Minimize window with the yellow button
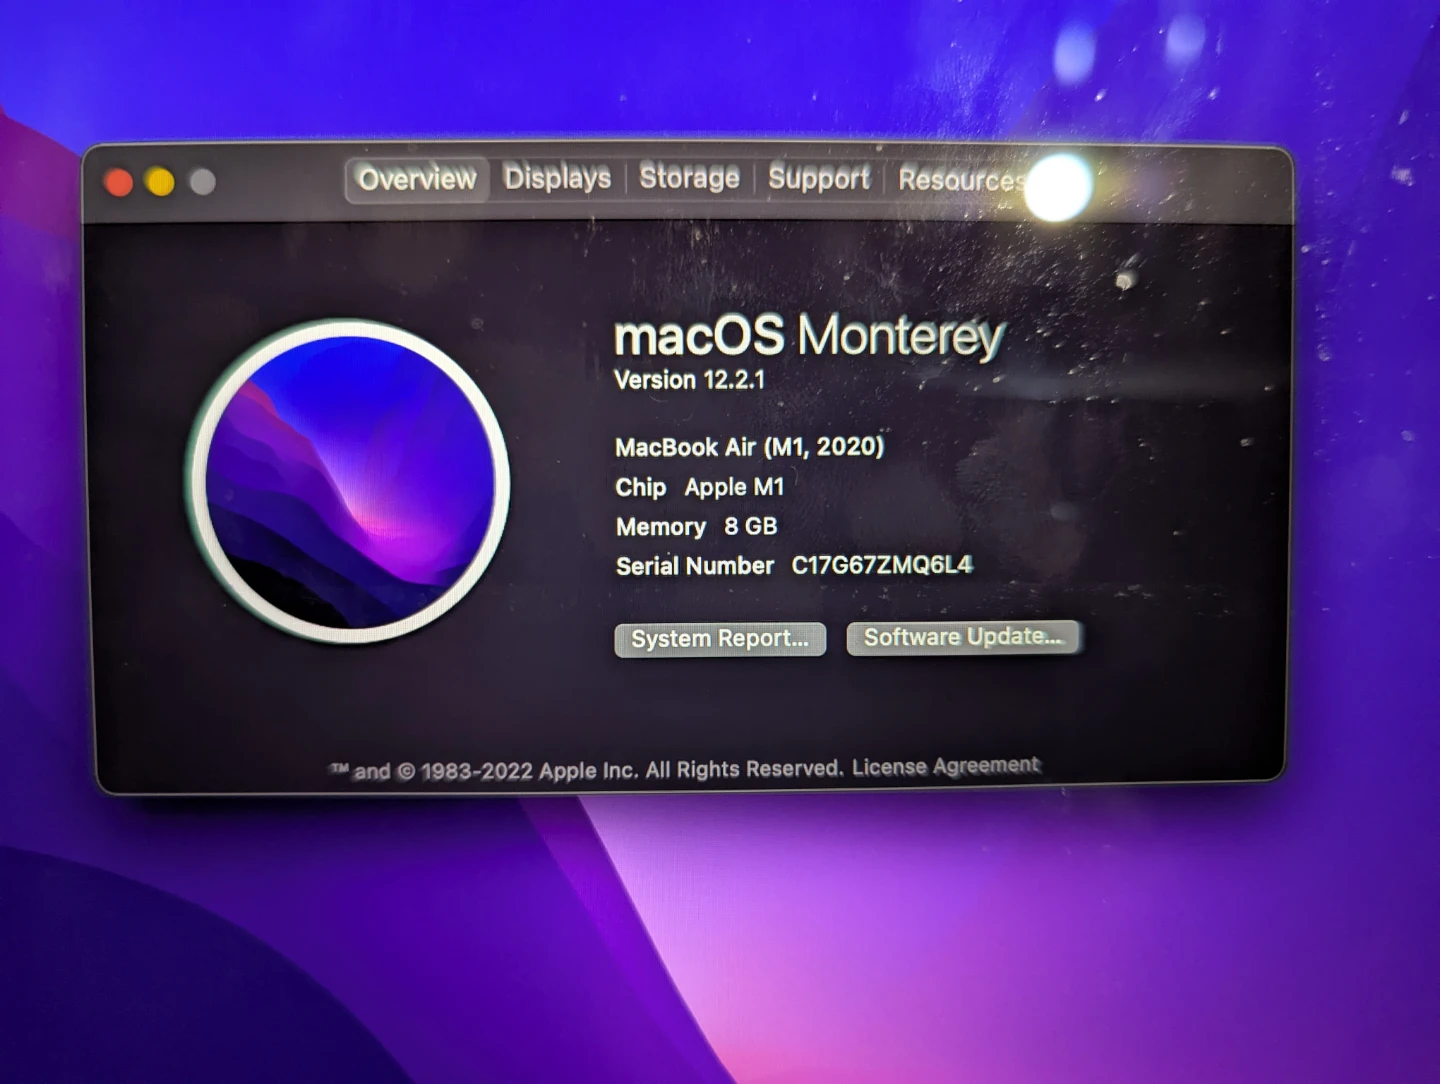 (160, 182)
